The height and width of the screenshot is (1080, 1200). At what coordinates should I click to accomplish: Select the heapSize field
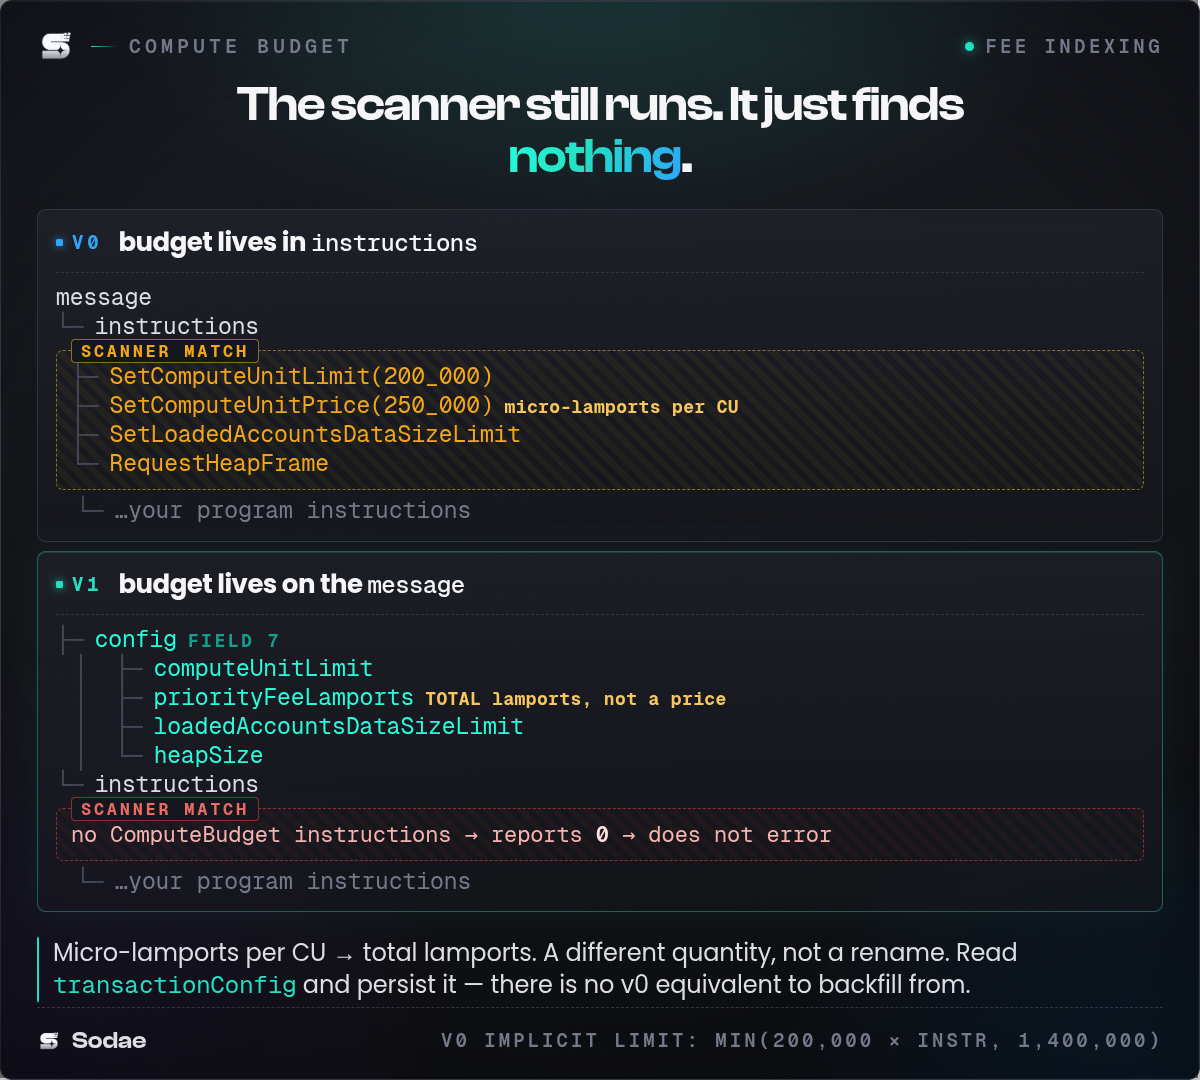(x=208, y=755)
